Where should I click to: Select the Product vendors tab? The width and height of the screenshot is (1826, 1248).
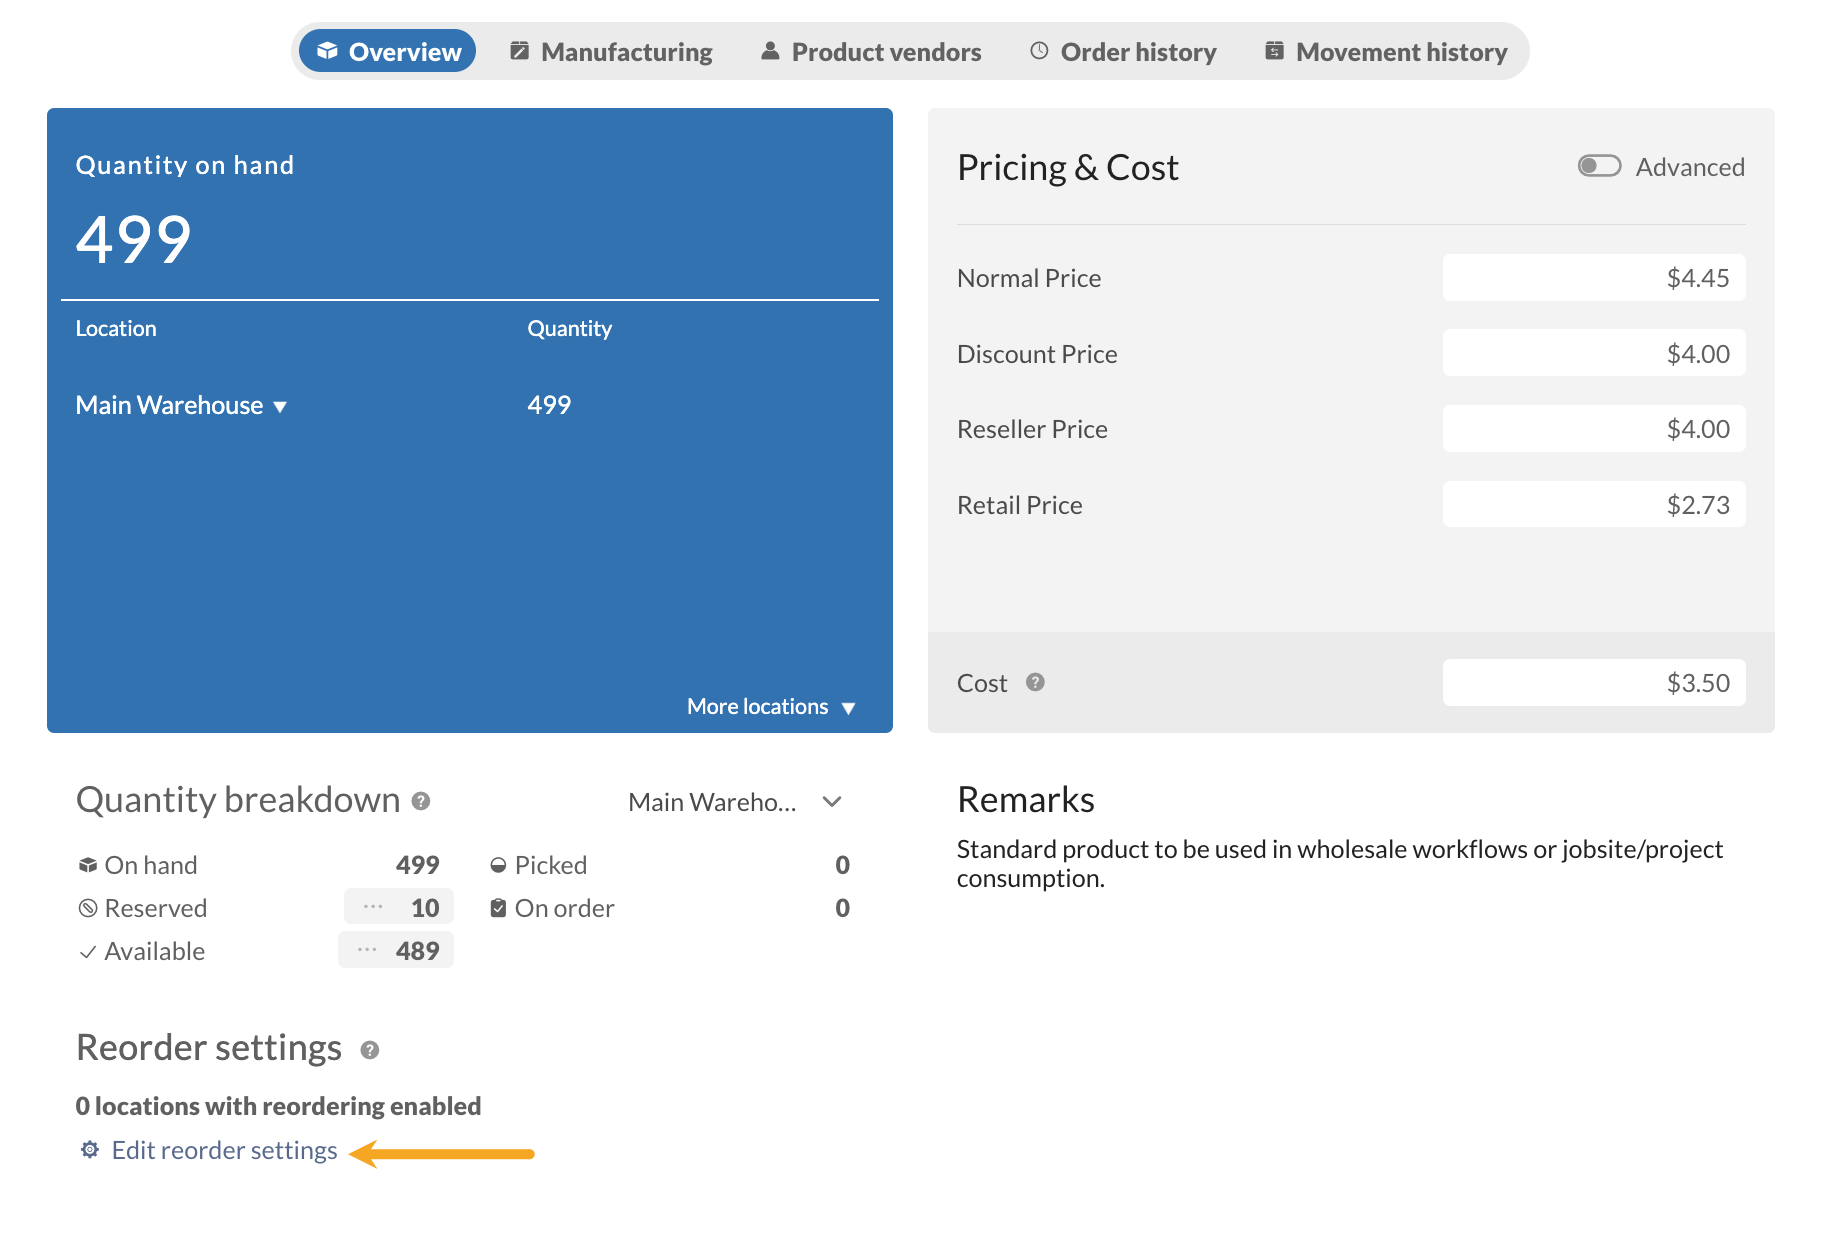click(871, 52)
